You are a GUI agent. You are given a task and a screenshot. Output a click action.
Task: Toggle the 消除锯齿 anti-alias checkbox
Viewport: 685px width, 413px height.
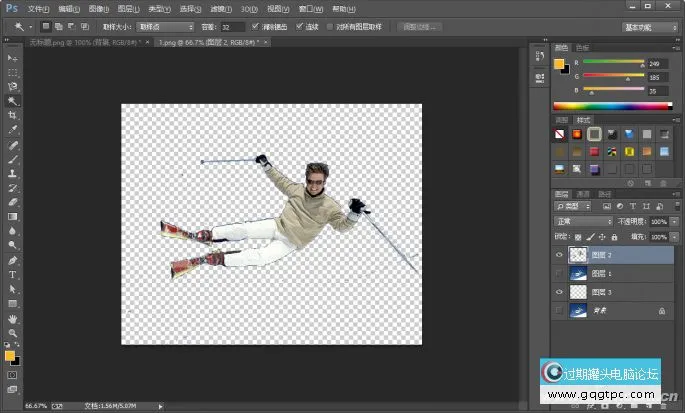pos(256,27)
